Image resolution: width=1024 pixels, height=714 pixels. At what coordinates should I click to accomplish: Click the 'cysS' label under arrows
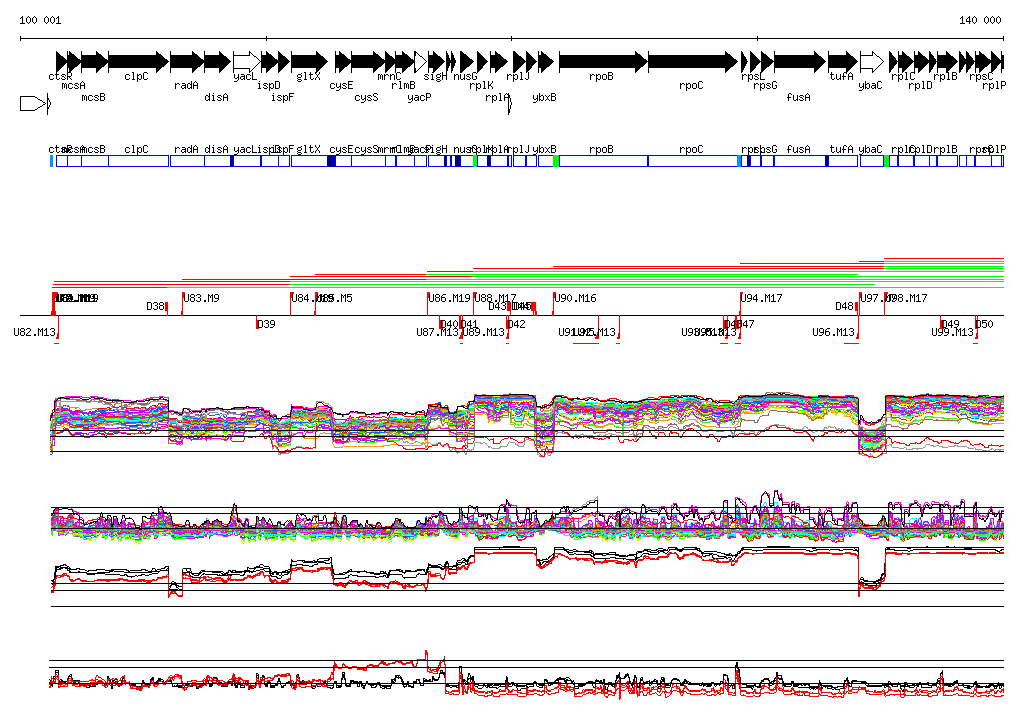pos(366,97)
